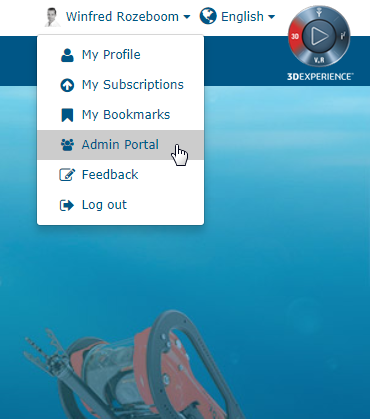
Task: Click Winfred Rozeboom's avatar photo
Action: point(53,17)
